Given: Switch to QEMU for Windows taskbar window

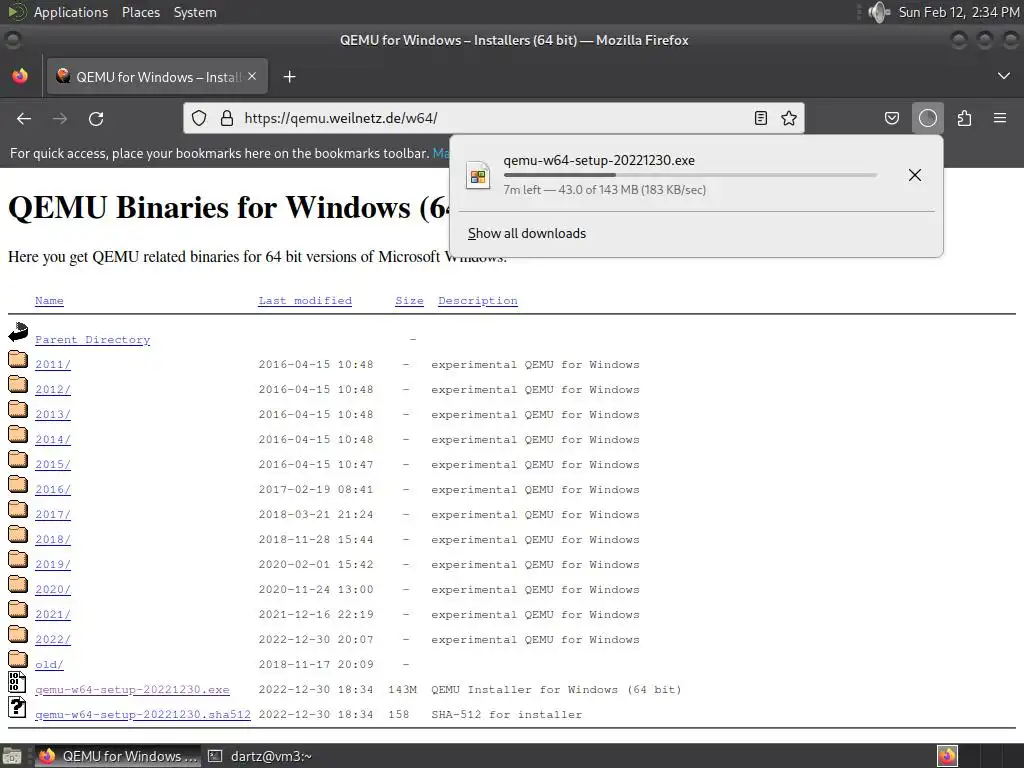Looking at the screenshot, I should [x=118, y=756].
